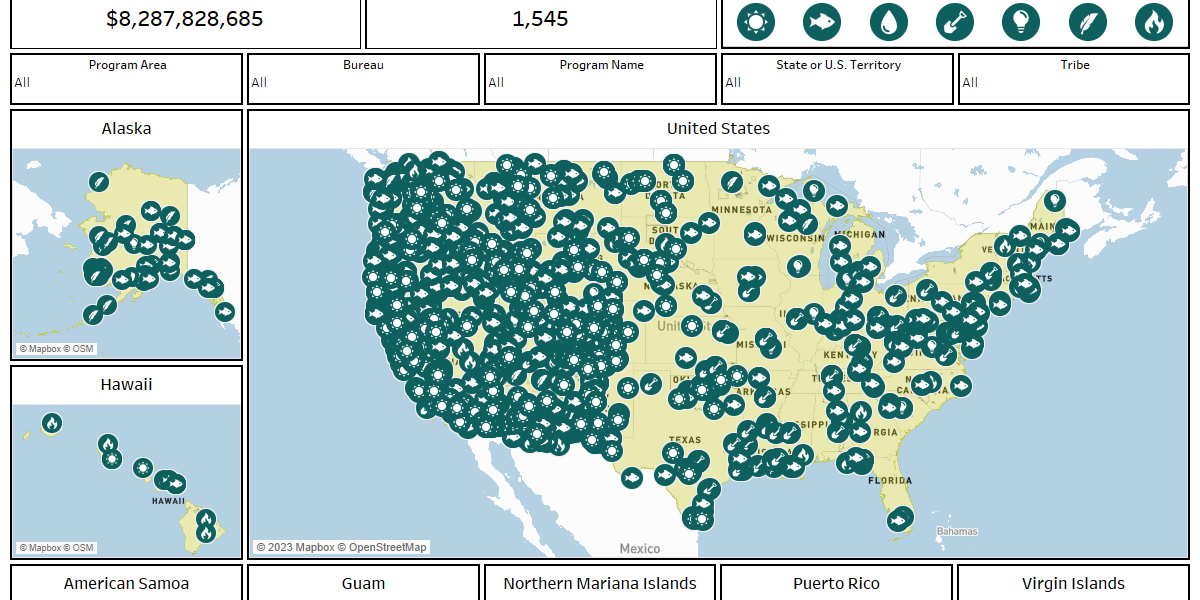Click the $8,287,828,685 funding total display
Viewport: 1200px width, 600px height.
click(184, 18)
